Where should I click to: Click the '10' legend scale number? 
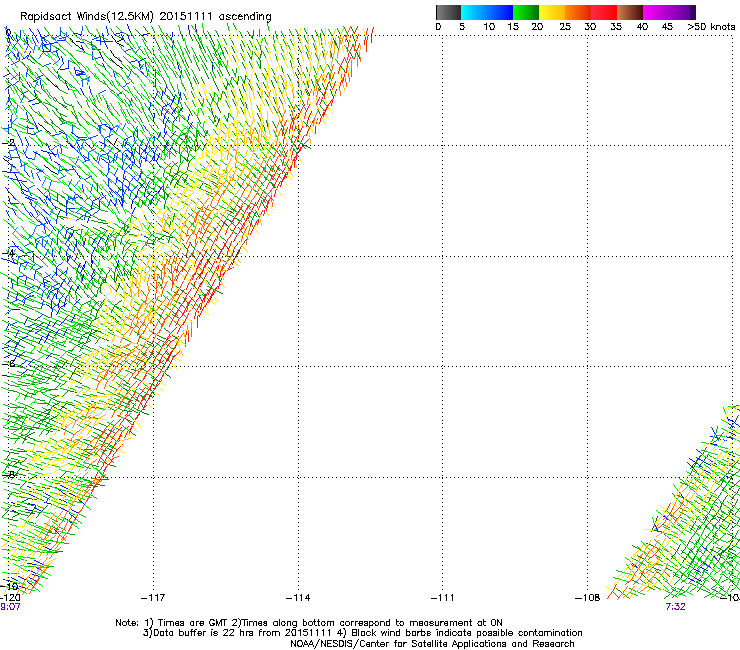(x=489, y=27)
